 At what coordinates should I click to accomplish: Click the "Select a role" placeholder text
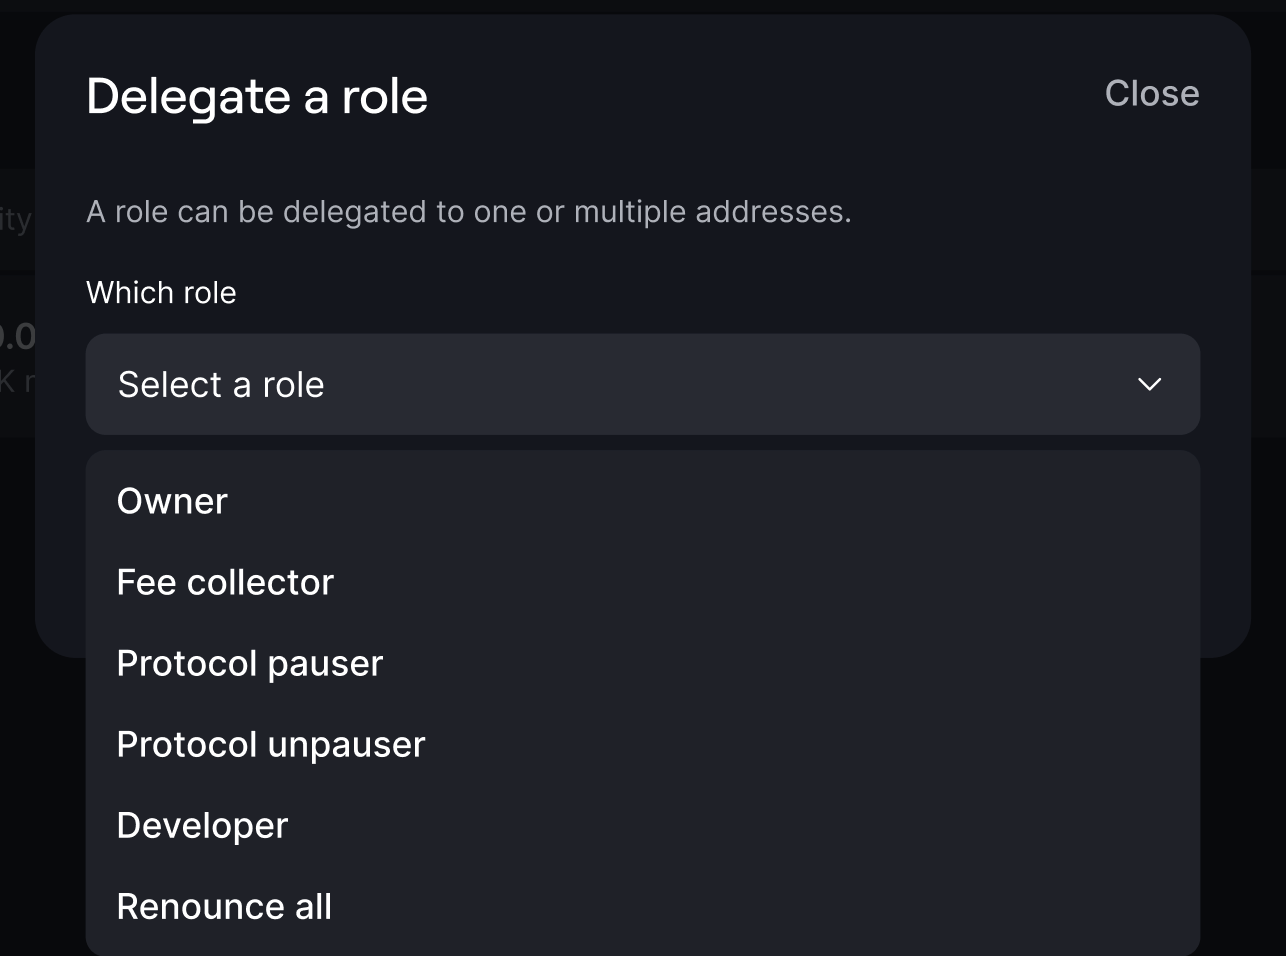(x=221, y=385)
